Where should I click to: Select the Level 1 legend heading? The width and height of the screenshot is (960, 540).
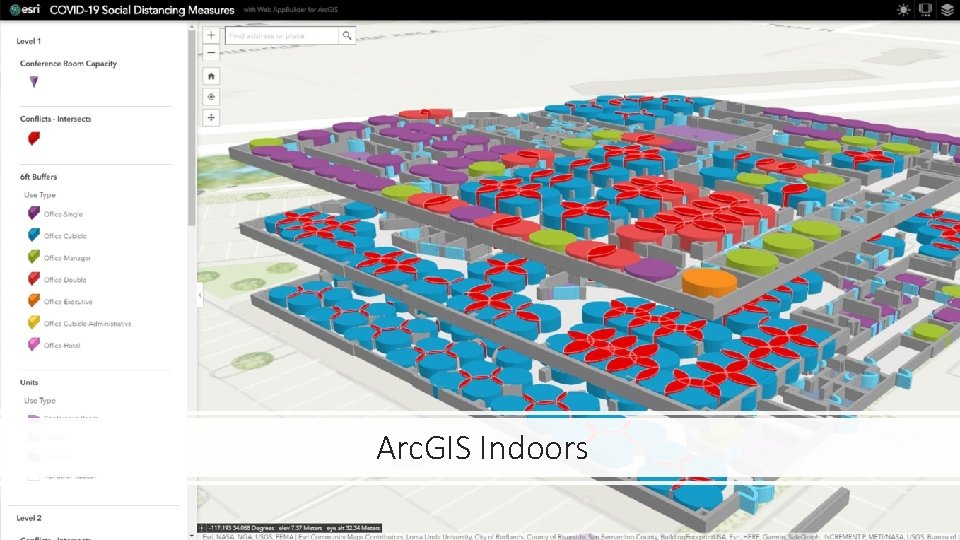pos(29,41)
